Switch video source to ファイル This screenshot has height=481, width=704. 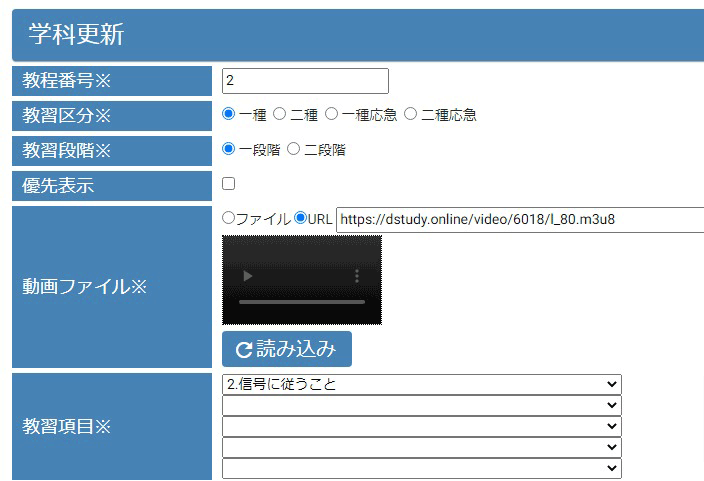tap(229, 218)
